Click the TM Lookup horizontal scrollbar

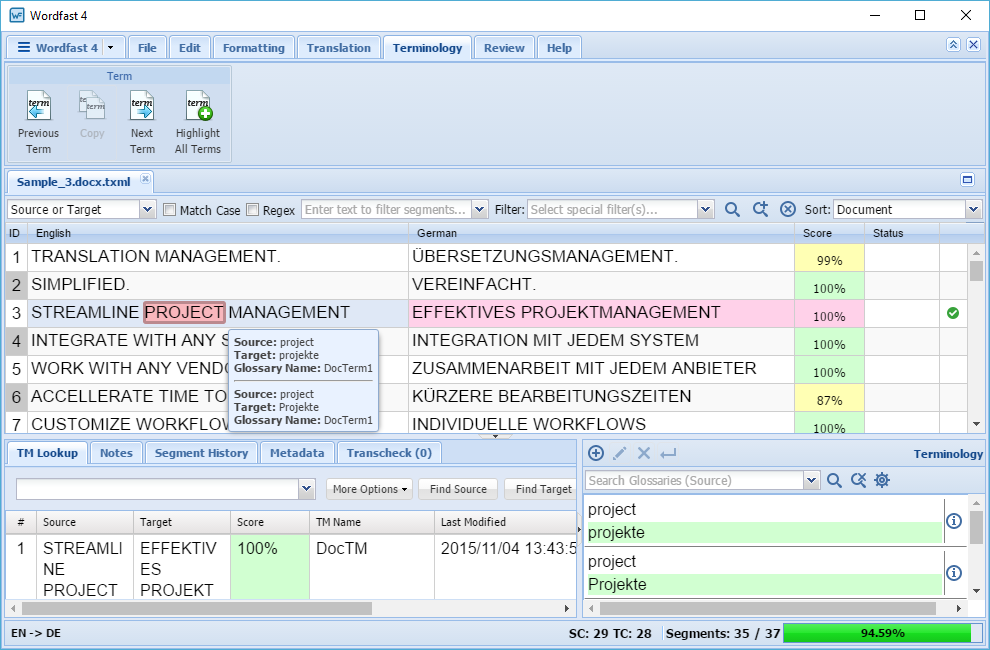pos(197,608)
